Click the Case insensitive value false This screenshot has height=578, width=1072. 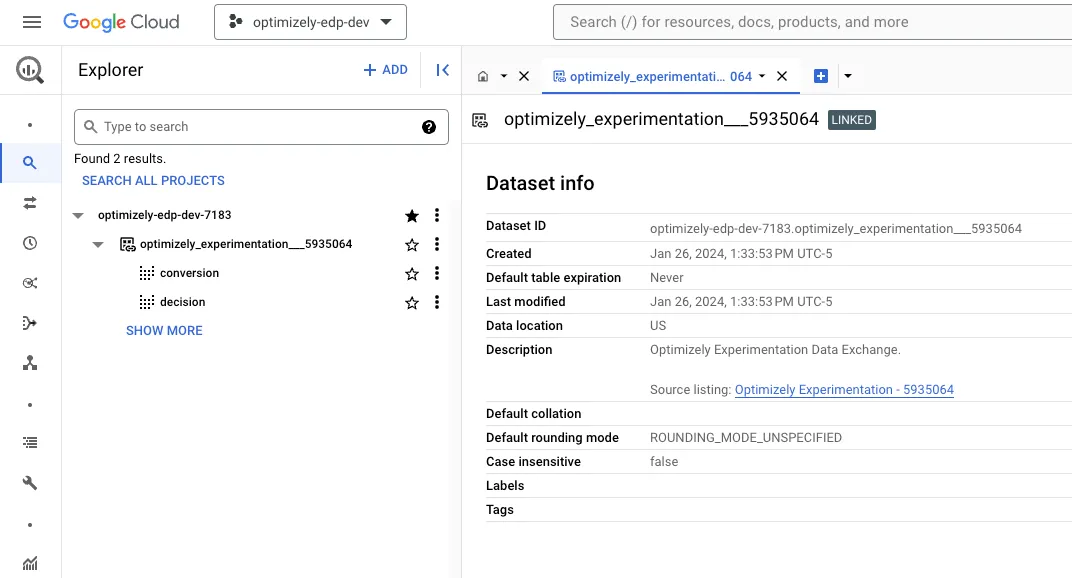click(x=664, y=462)
